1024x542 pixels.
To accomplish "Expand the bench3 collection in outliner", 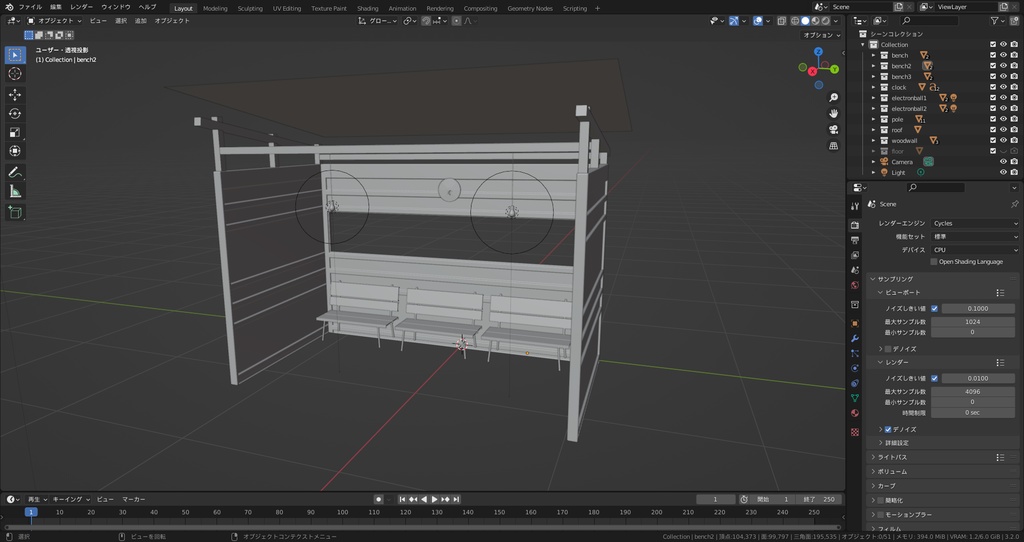I will point(873,77).
